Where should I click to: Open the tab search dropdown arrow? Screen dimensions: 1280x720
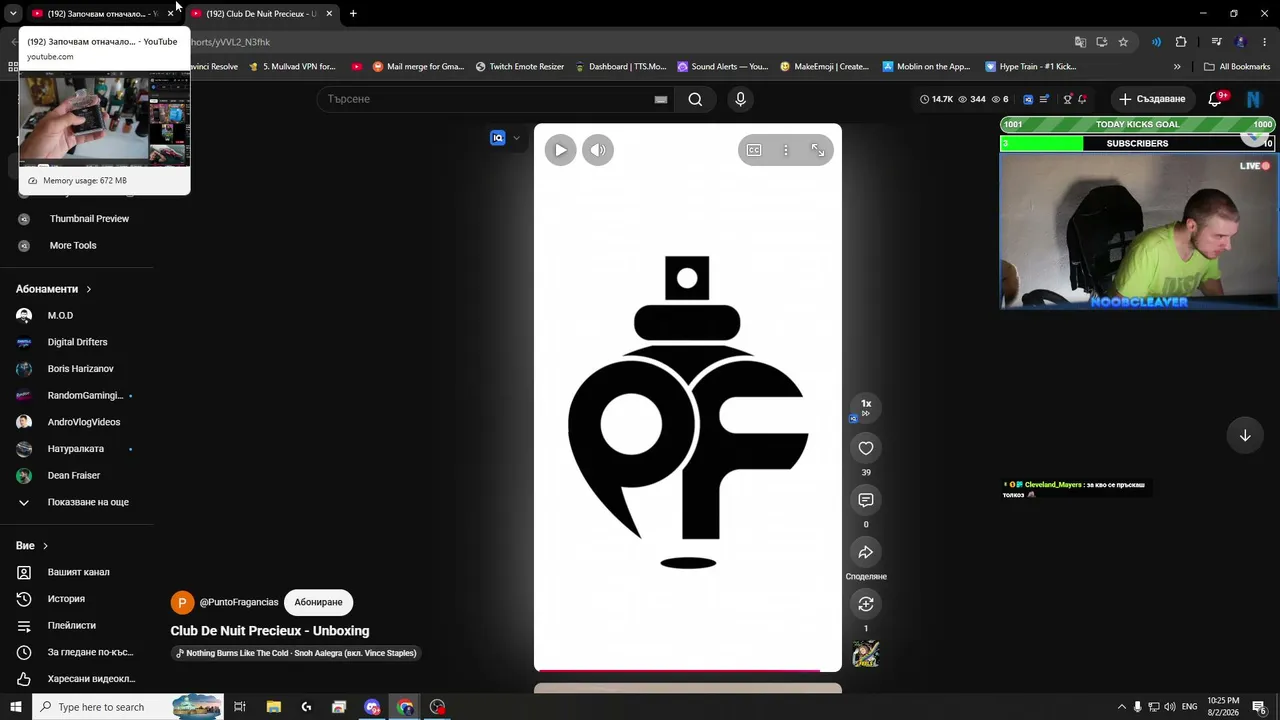pyautogui.click(x=12, y=14)
